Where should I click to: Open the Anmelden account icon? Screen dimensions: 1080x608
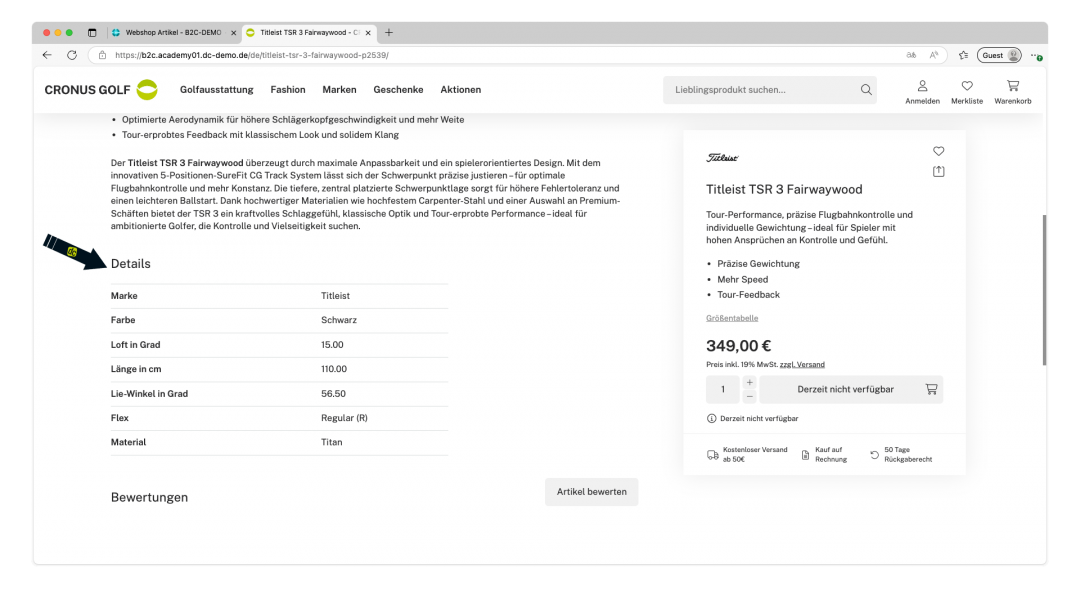pyautogui.click(x=922, y=92)
